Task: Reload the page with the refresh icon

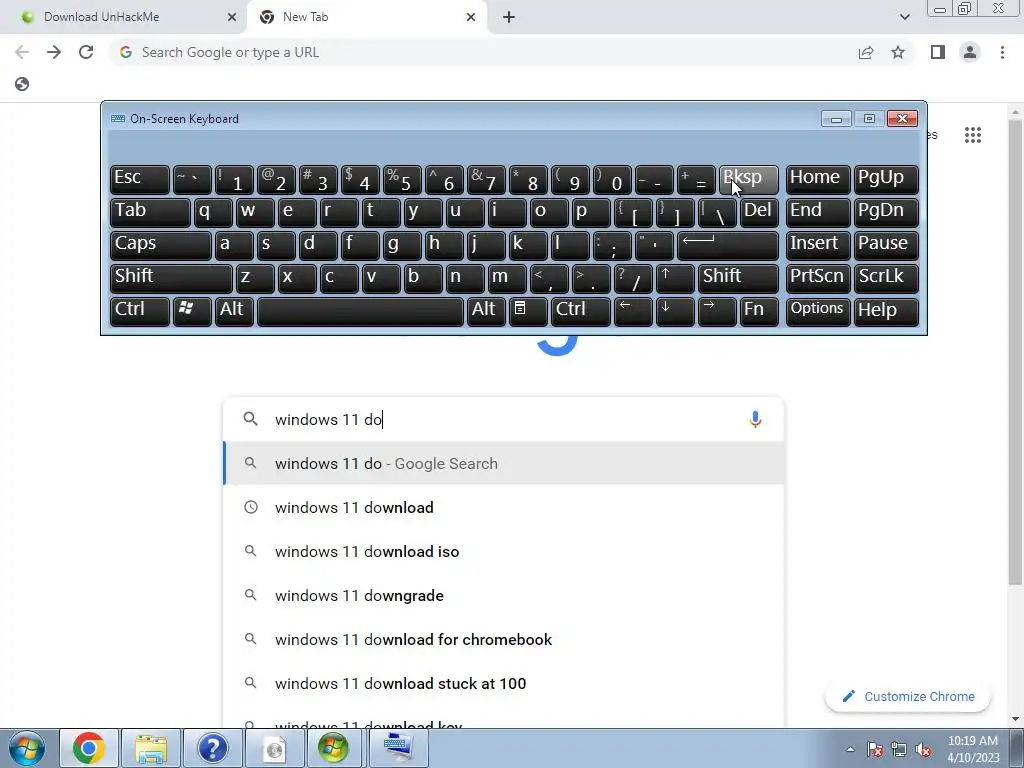Action: click(86, 52)
